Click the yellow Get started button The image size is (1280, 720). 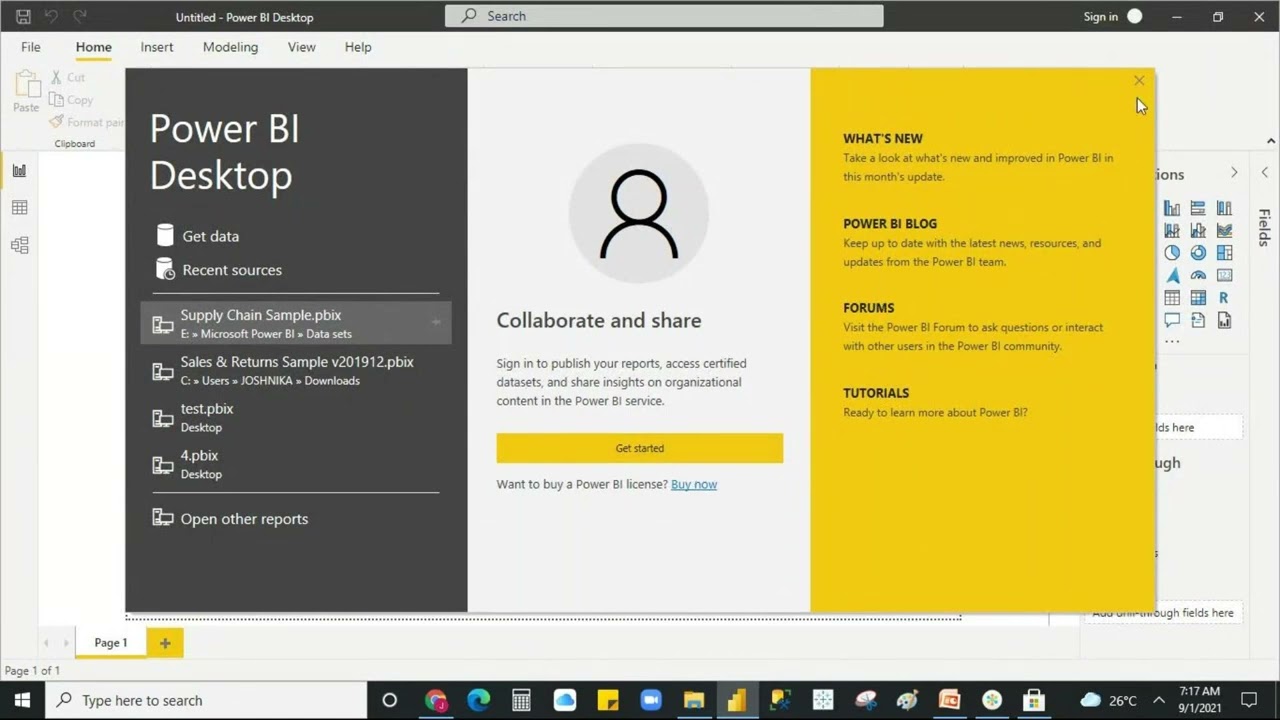tap(640, 448)
